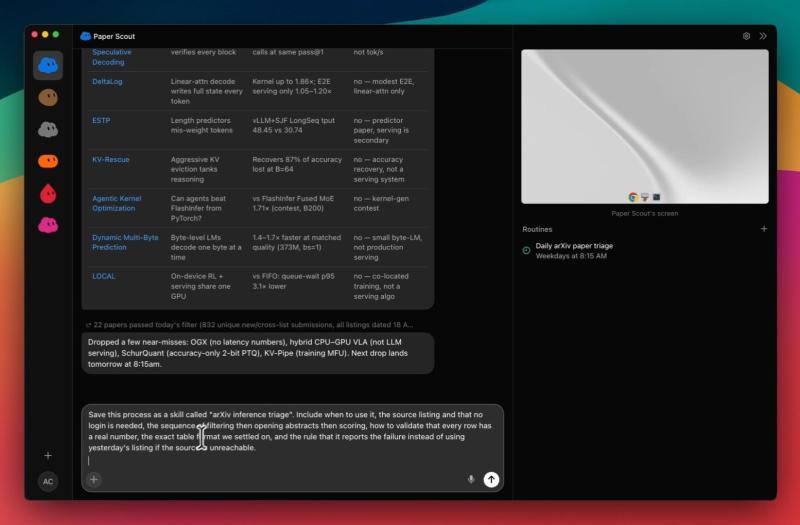Open the KV-Rescue paper link
This screenshot has height=525, width=800.
[111, 160]
